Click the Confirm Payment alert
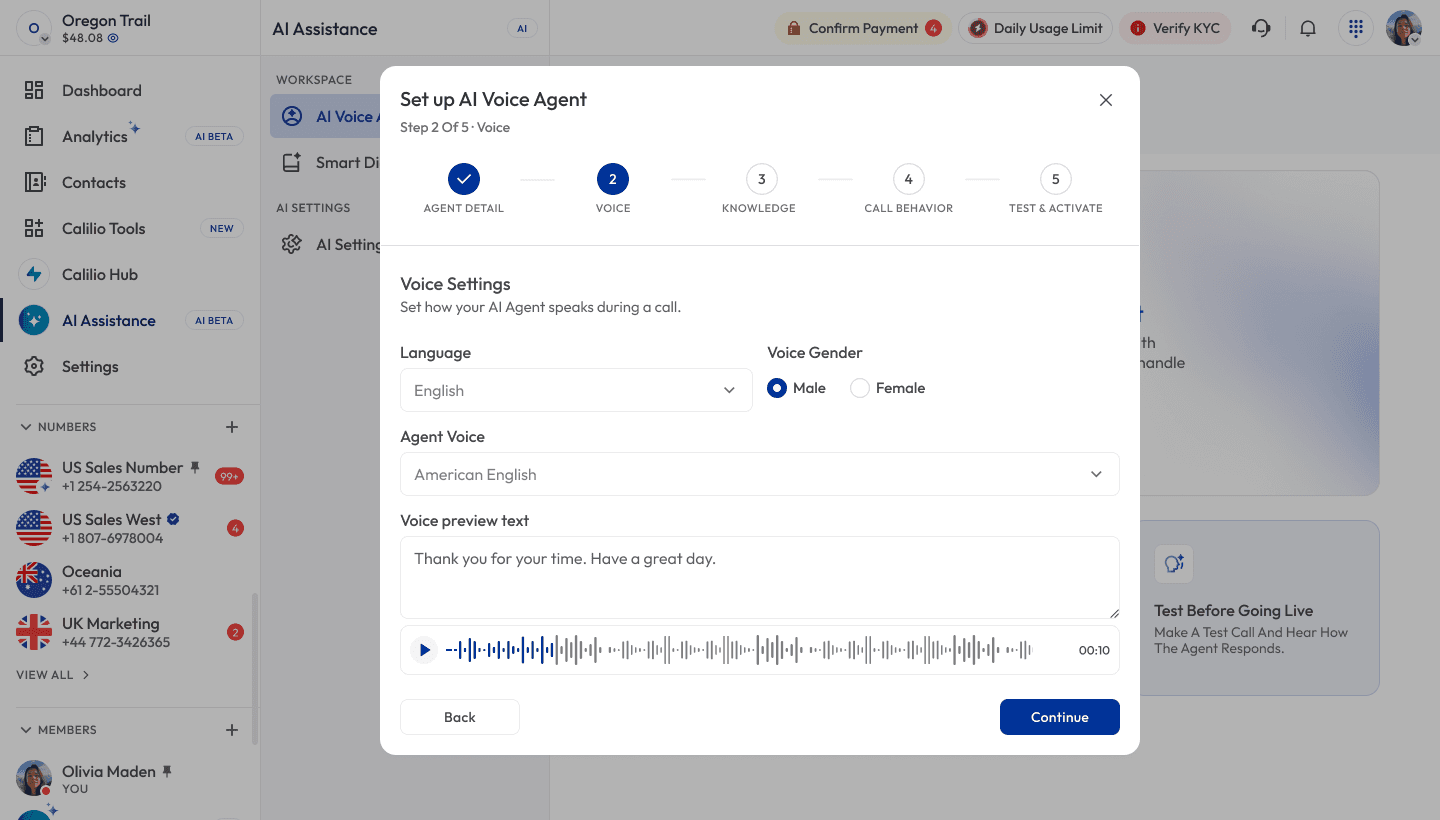 pyautogui.click(x=863, y=28)
